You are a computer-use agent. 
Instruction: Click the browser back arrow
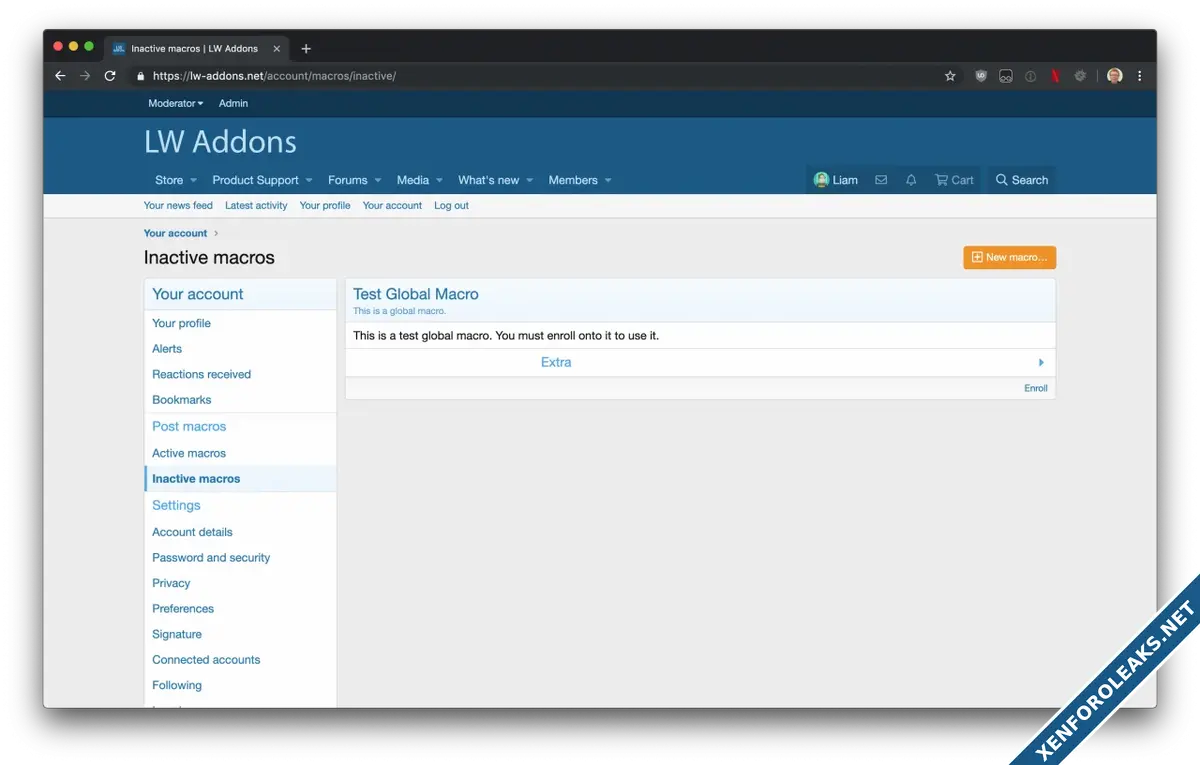(60, 76)
